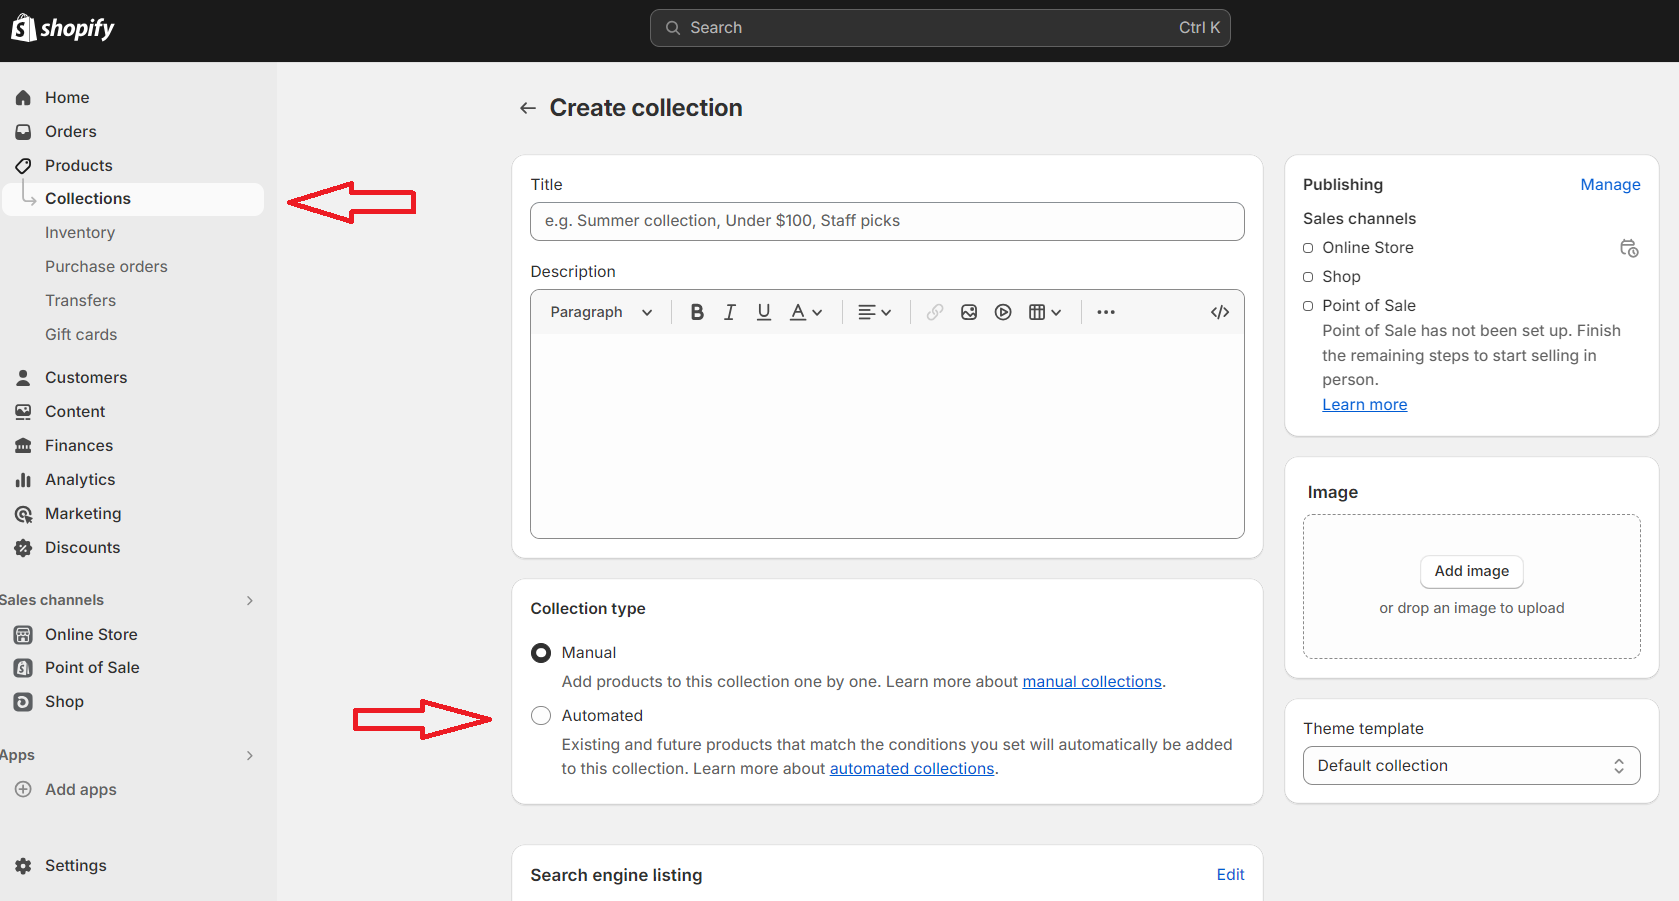Open the Paragraph style dropdown
The image size is (1679, 901).
(601, 312)
